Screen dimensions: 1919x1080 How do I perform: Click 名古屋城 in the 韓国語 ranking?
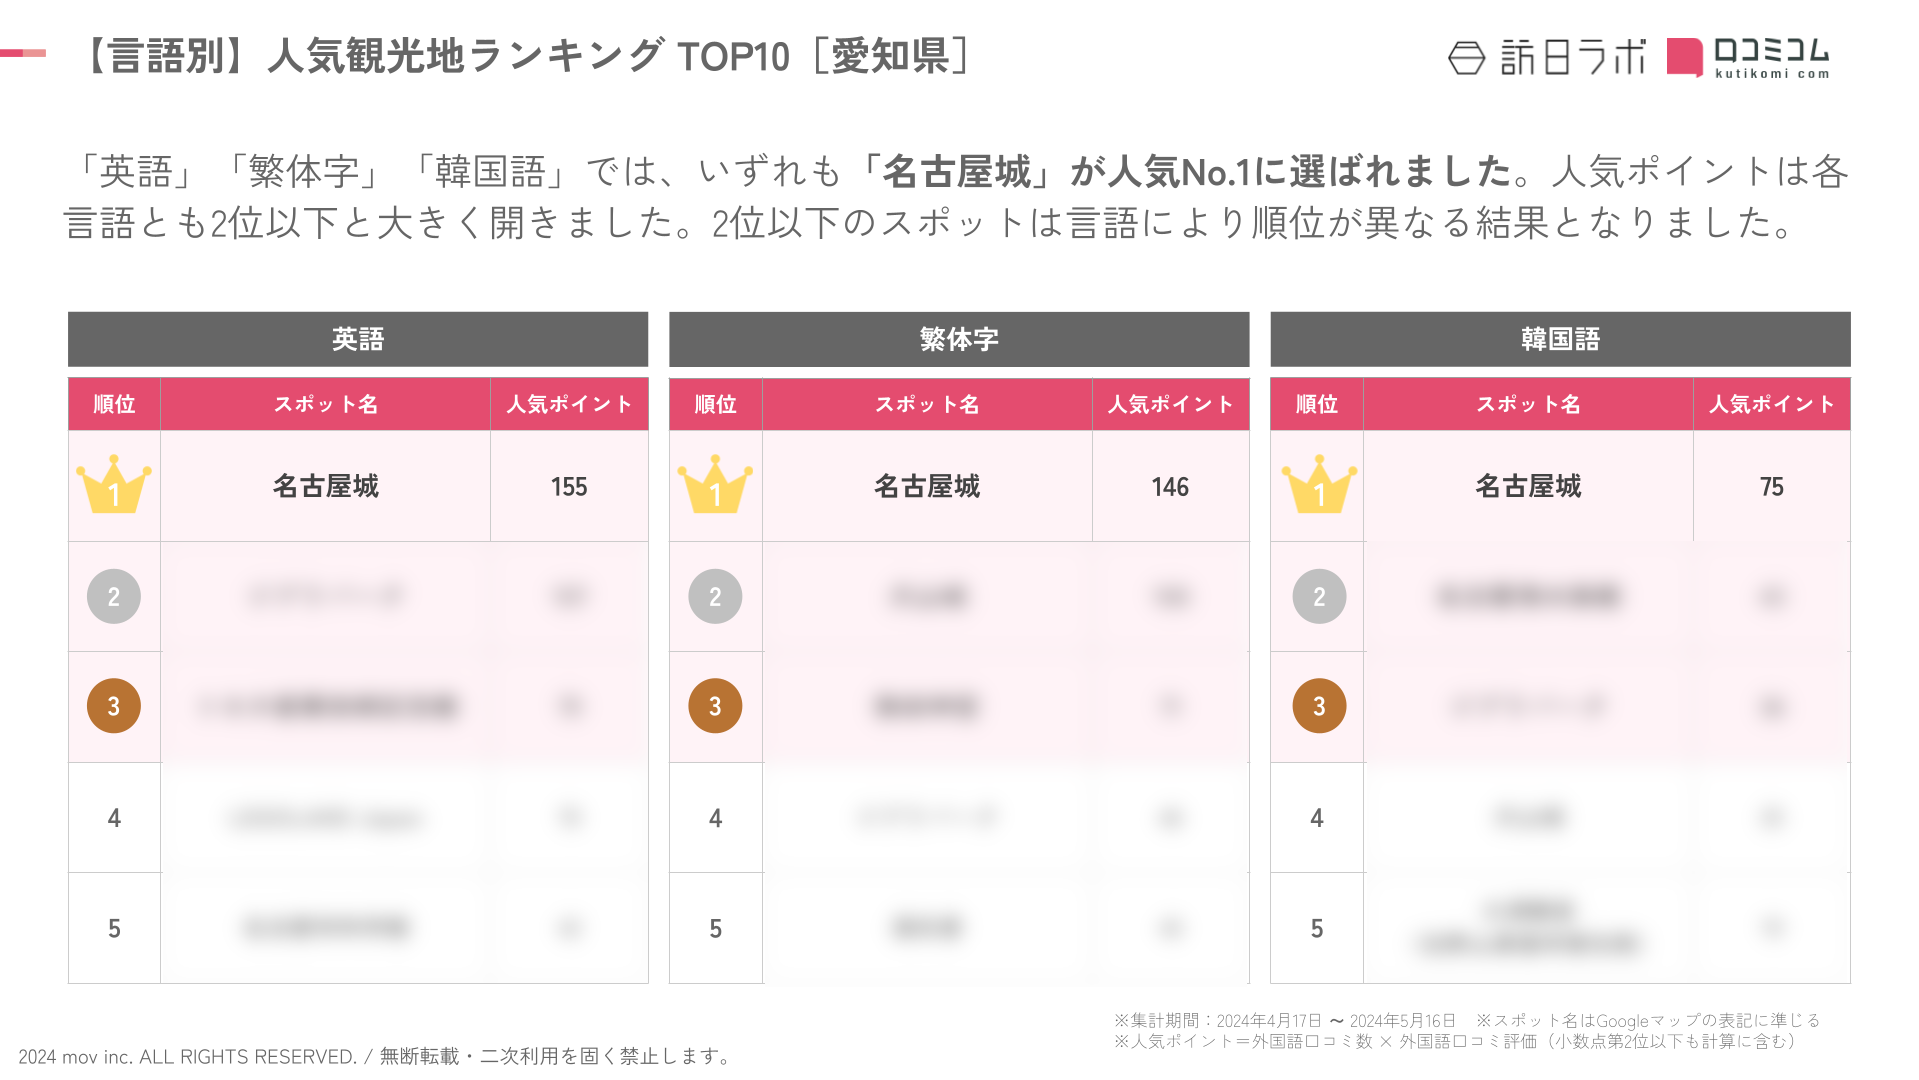tap(1528, 486)
